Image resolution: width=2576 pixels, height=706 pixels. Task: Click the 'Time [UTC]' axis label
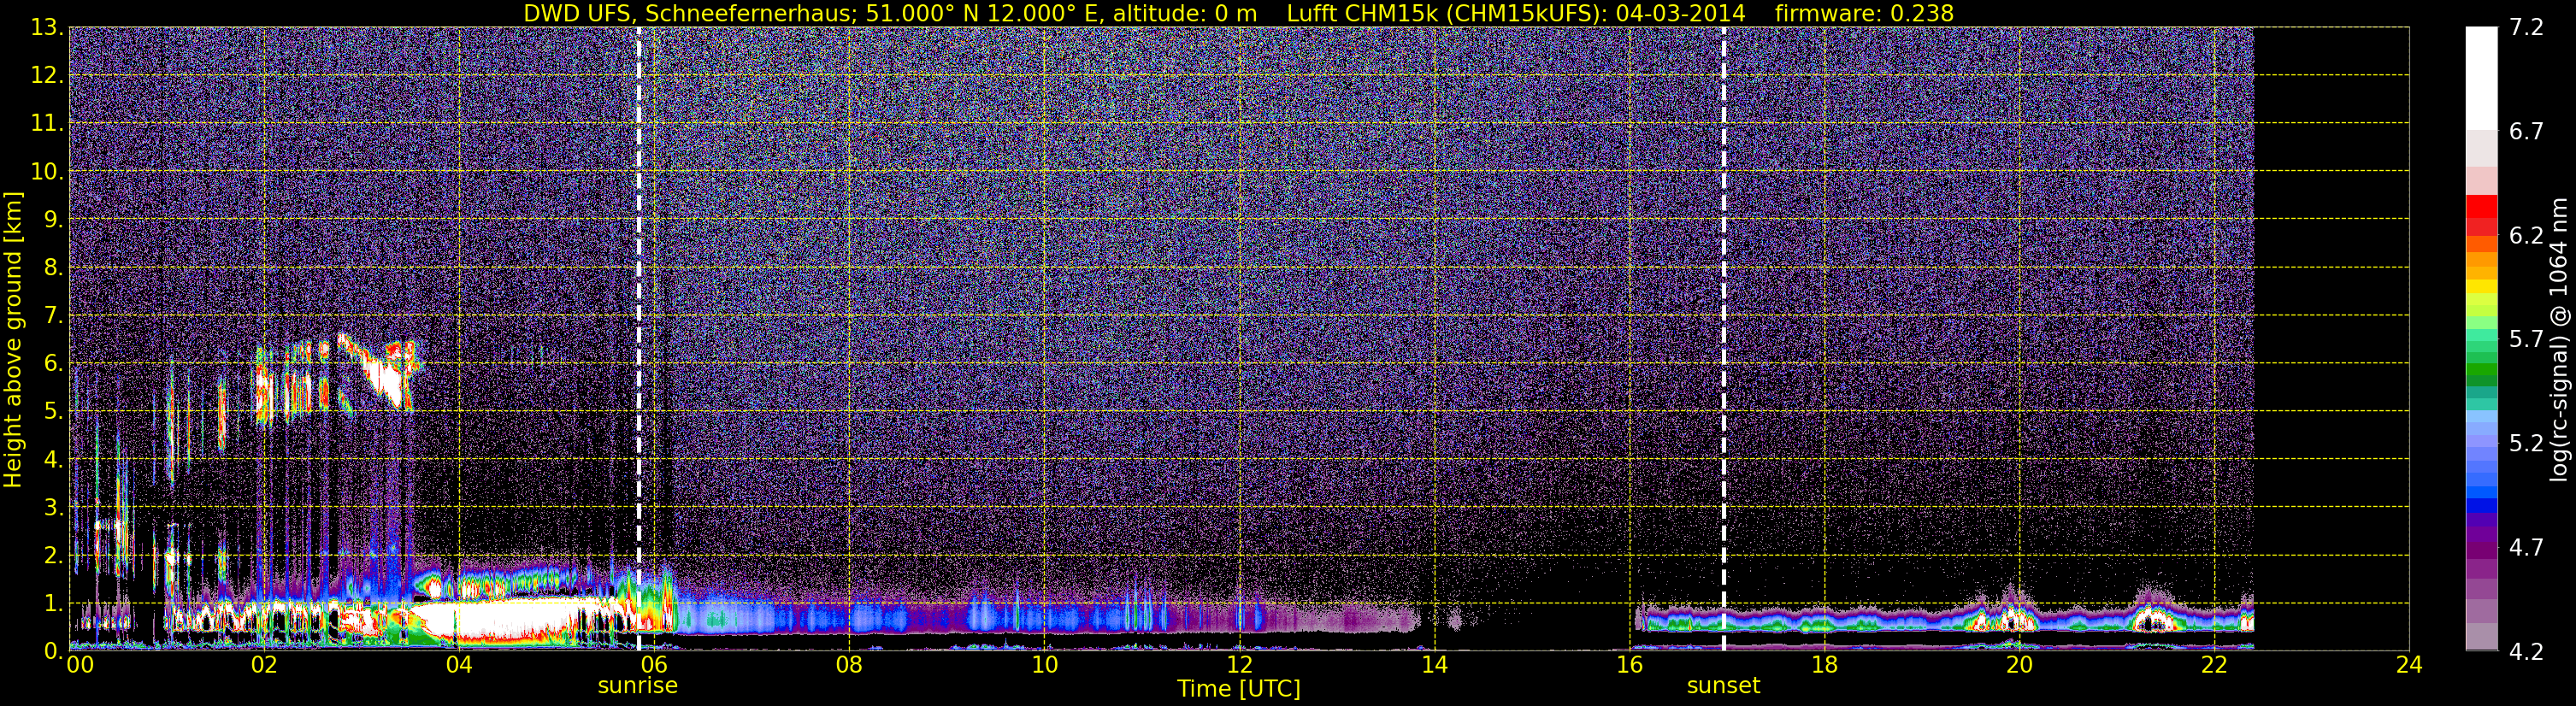pyautogui.click(x=1238, y=689)
